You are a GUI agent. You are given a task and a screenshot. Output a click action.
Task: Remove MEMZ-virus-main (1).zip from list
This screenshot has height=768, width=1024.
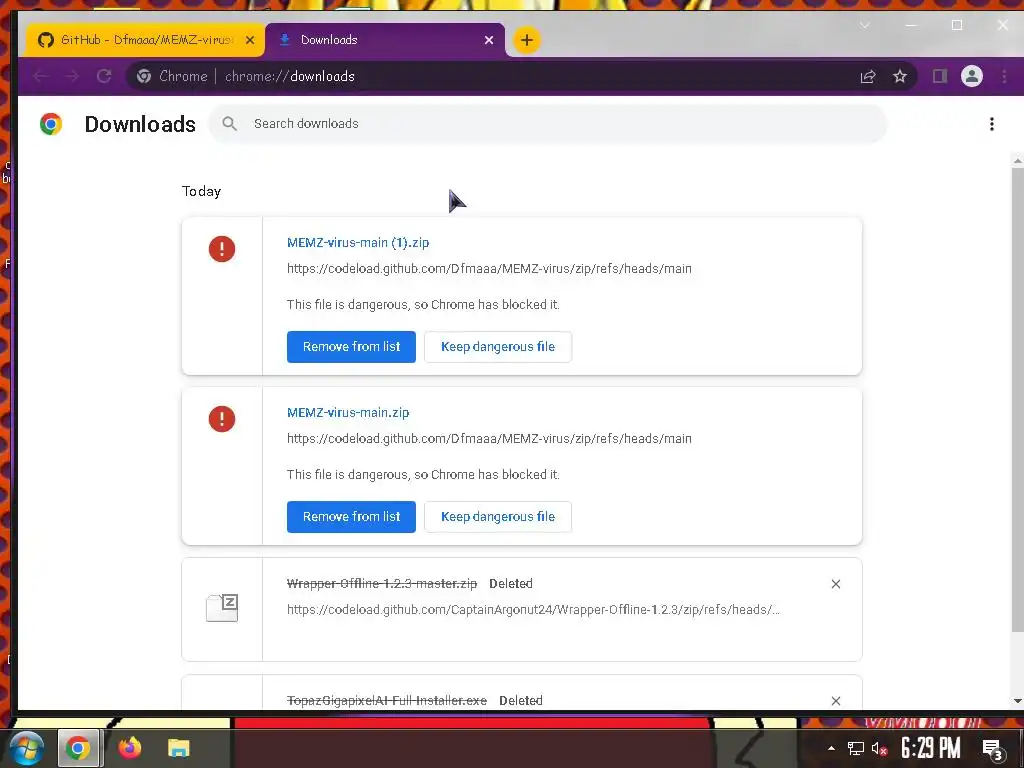click(351, 347)
